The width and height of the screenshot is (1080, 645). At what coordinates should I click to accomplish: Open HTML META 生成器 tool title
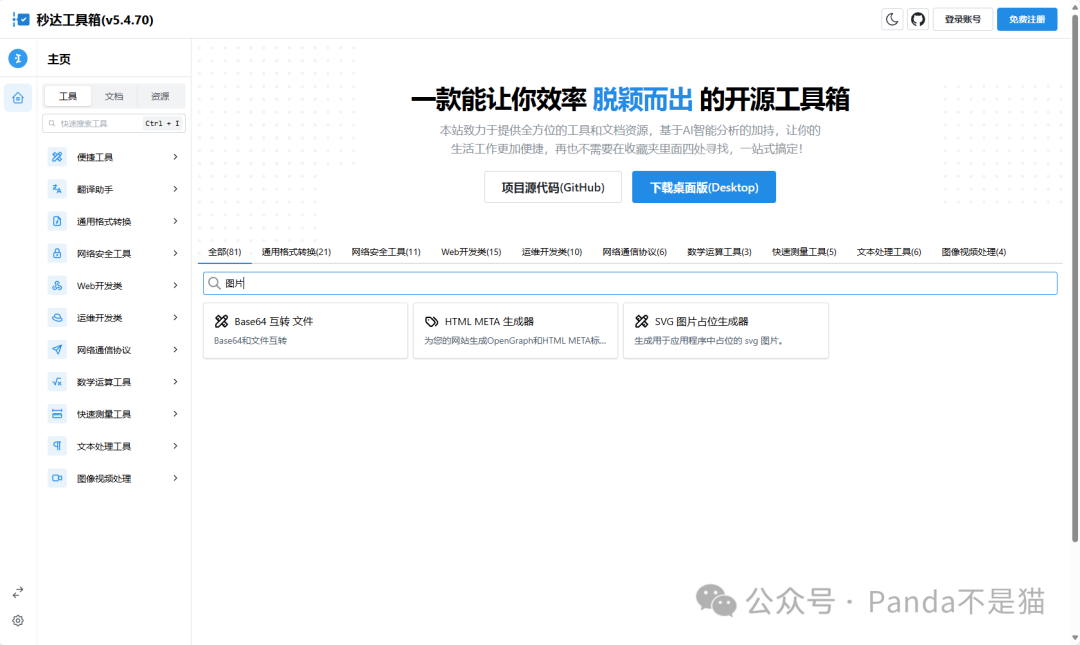(489, 321)
